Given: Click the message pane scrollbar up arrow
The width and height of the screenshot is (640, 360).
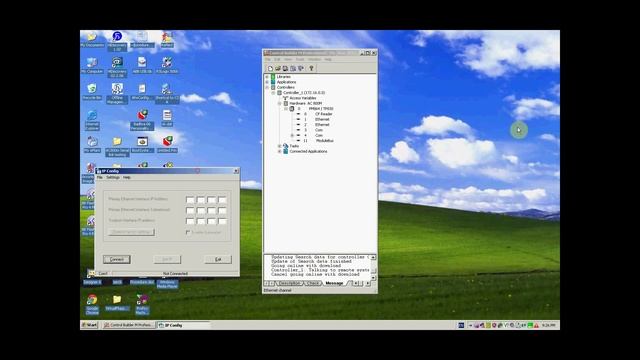Looking at the screenshot, I should point(373,258).
